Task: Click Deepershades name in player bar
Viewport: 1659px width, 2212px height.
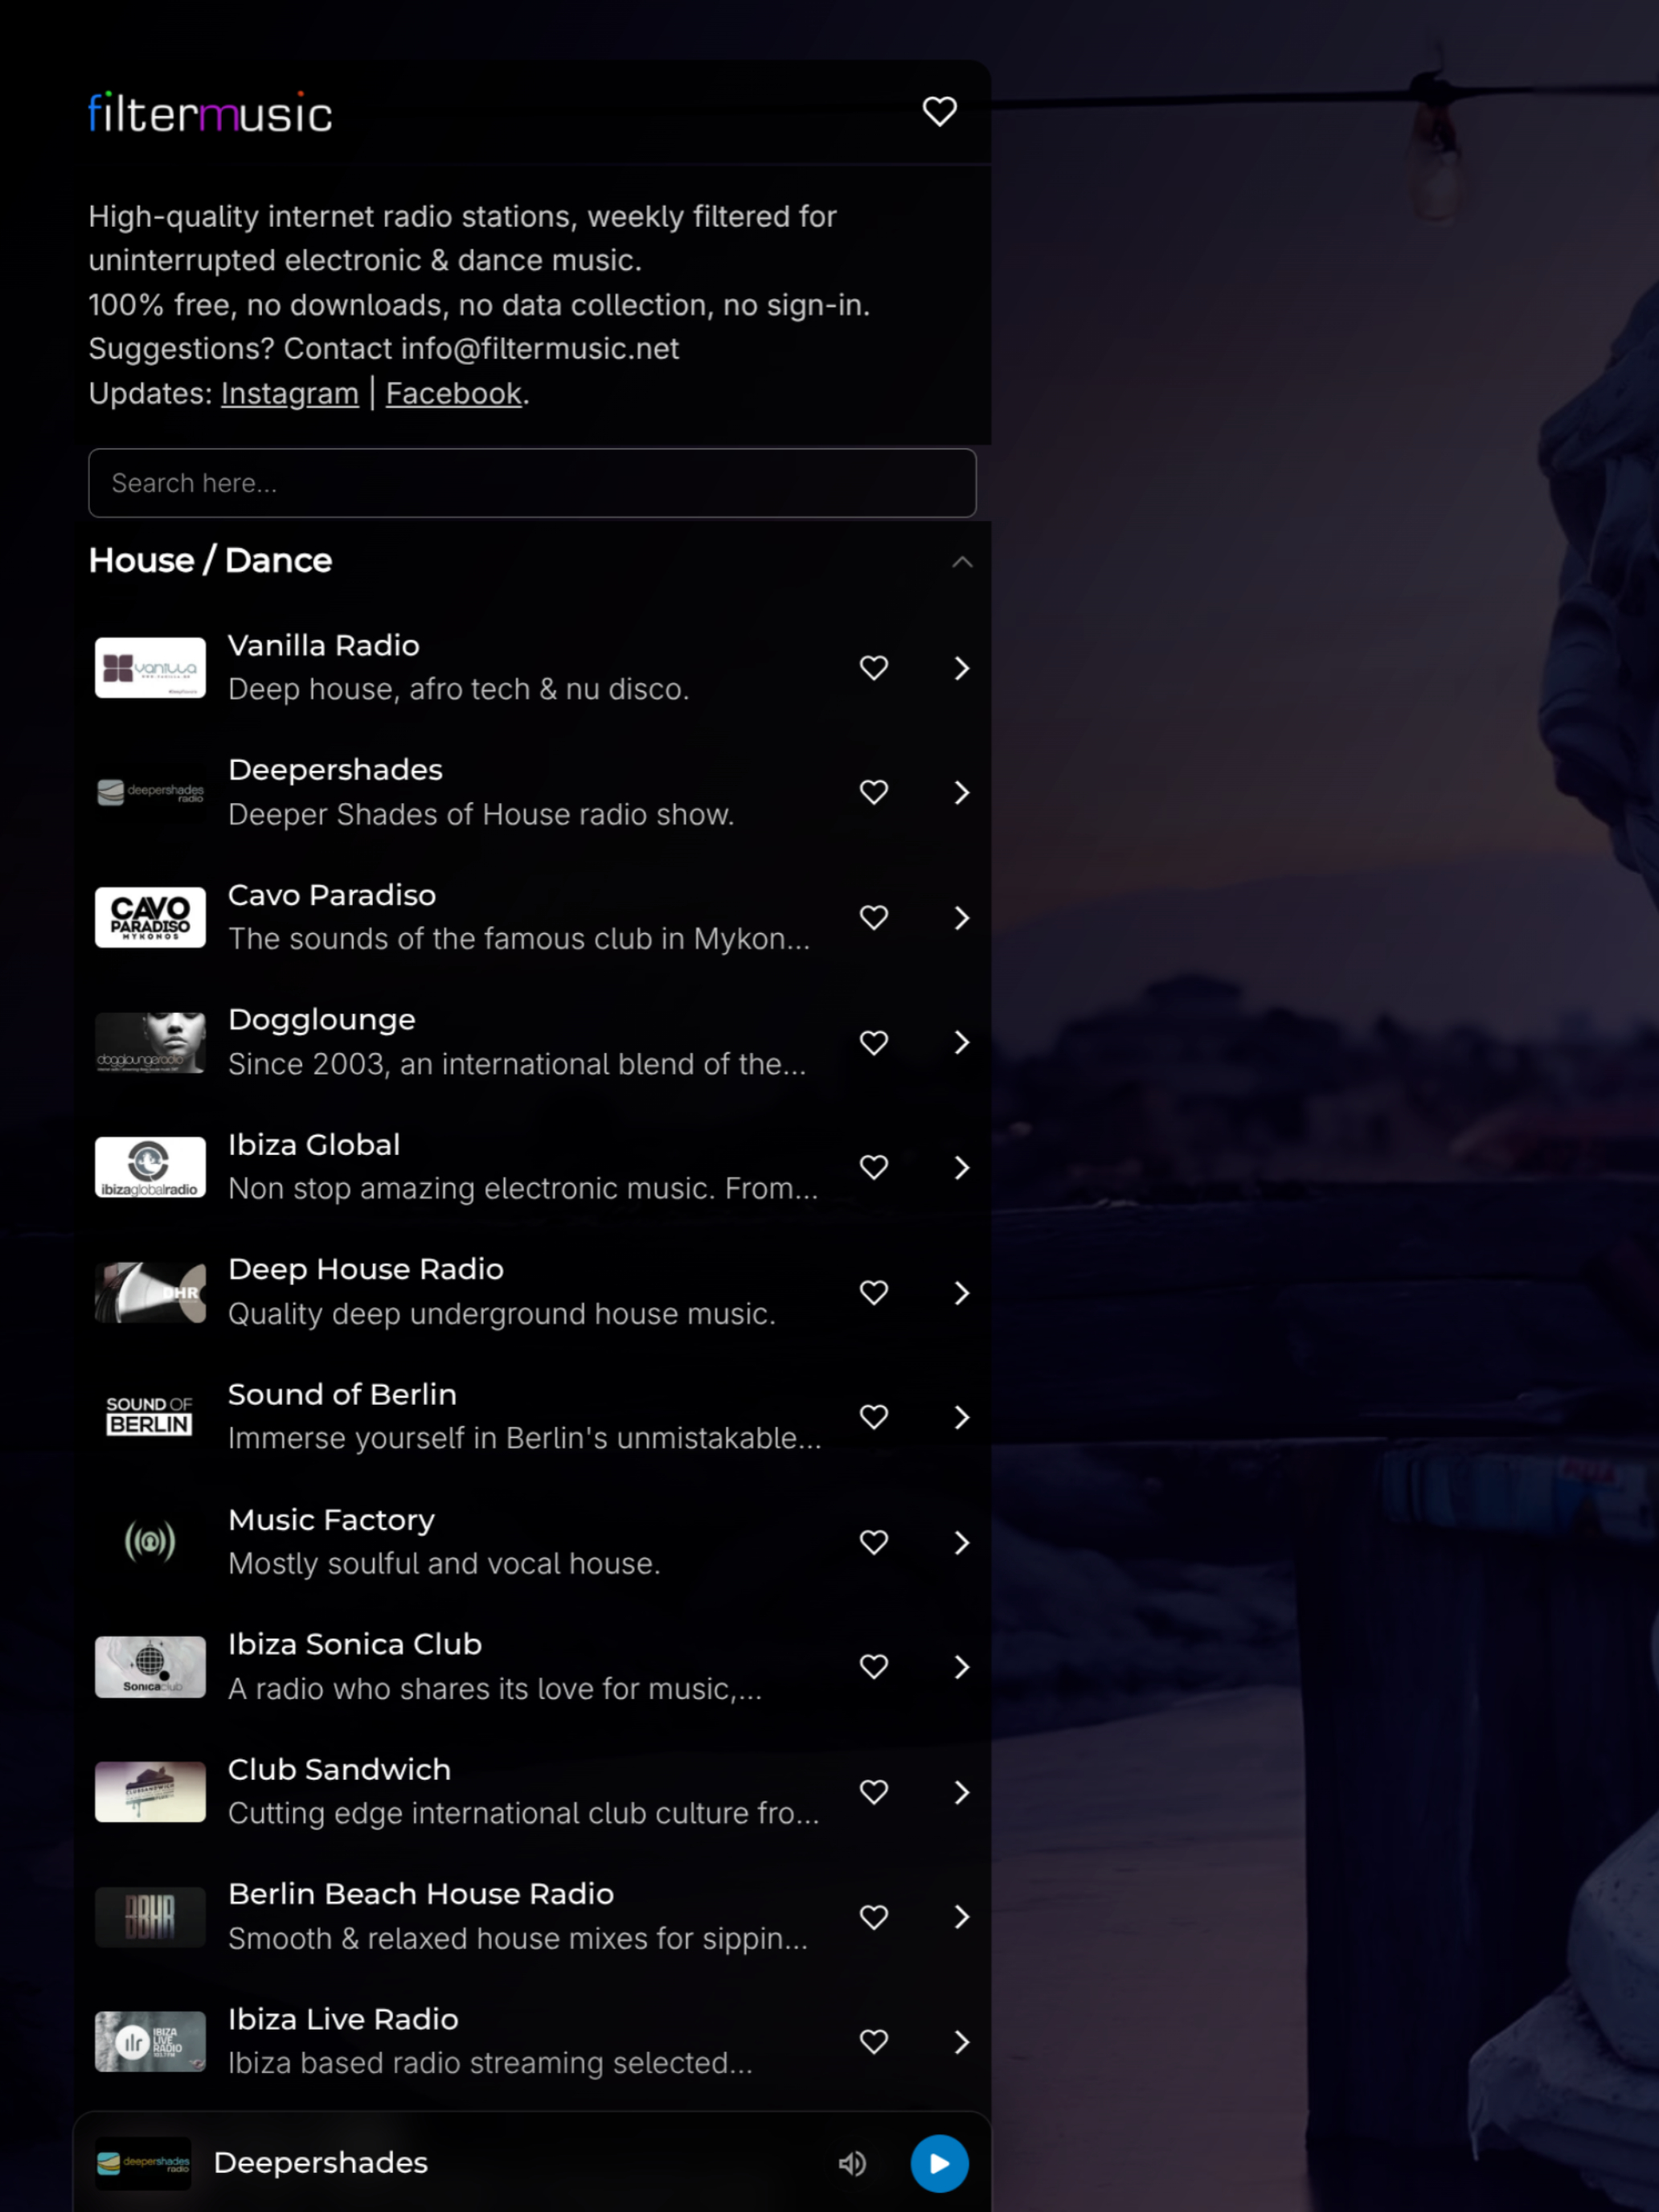Action: click(x=321, y=2163)
